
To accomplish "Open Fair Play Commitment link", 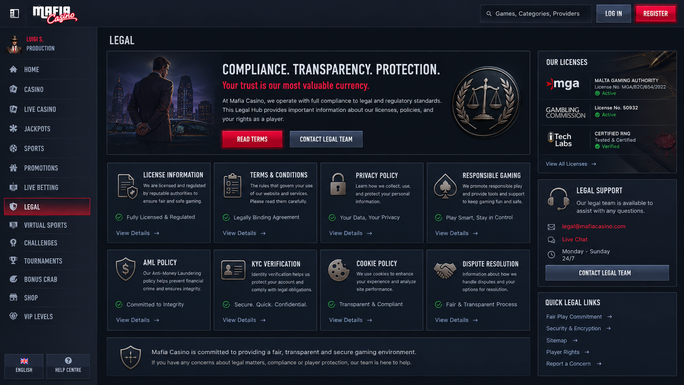I will click(578, 317).
